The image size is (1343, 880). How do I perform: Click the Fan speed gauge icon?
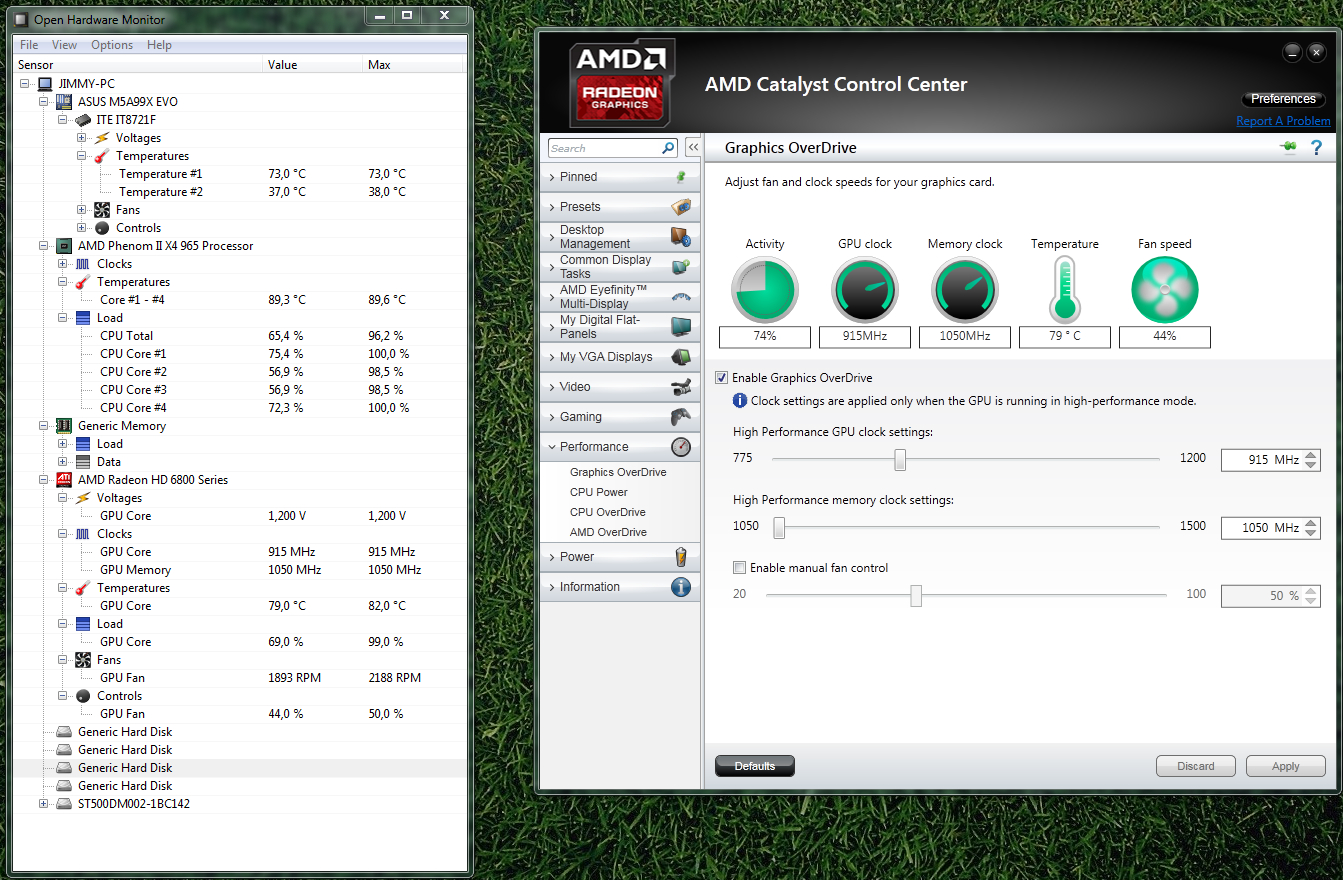(1164, 290)
